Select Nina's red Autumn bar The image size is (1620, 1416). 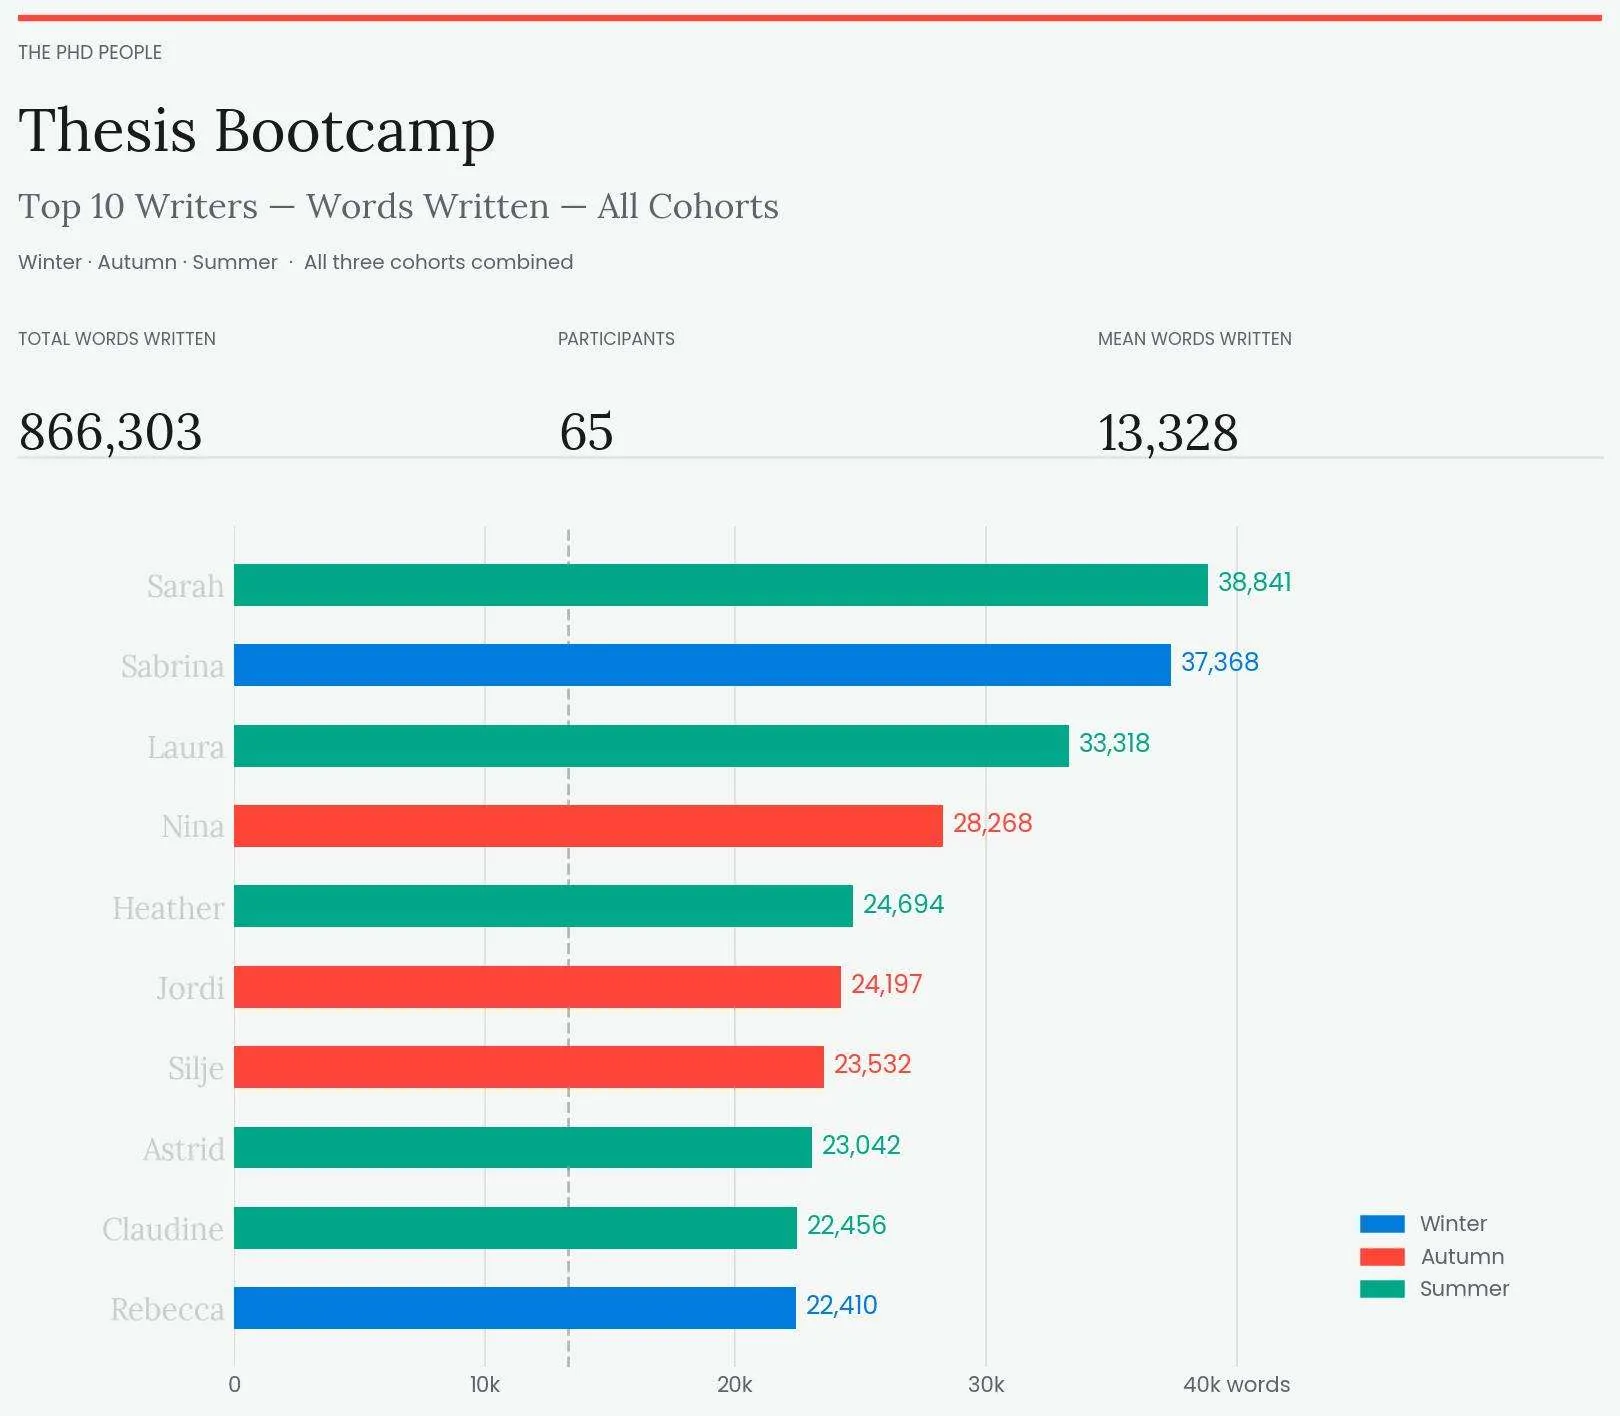click(x=588, y=826)
